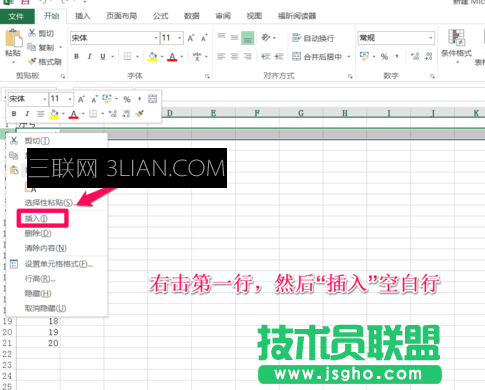Expand ribbon font color dropdown arrow
Viewport: 485px width, 390px height.
click(182, 57)
